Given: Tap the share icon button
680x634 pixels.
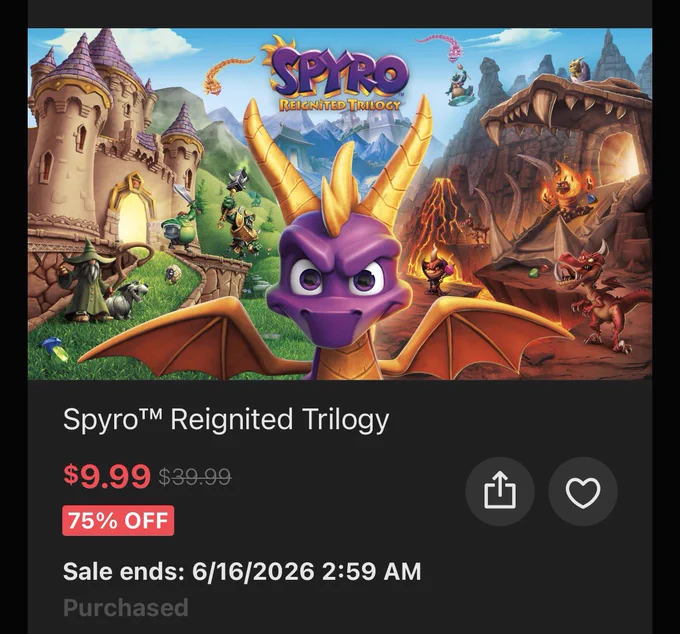Looking at the screenshot, I should pyautogui.click(x=500, y=491).
